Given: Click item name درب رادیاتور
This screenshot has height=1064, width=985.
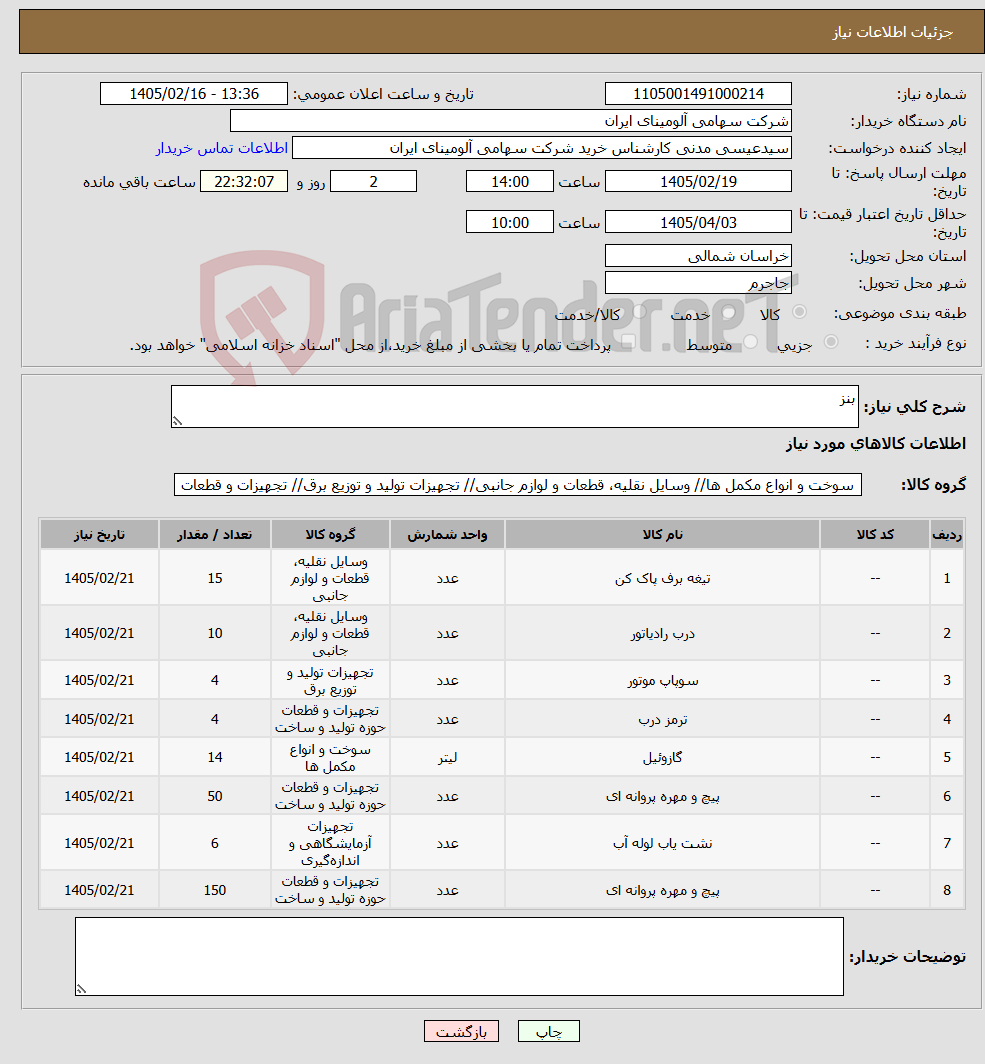Looking at the screenshot, I should coord(662,633).
